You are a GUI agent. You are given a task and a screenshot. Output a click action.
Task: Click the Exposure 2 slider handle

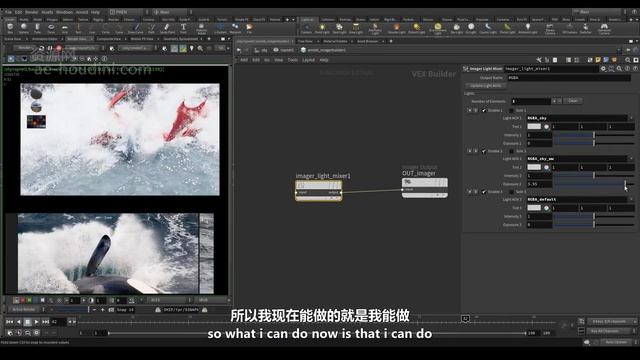tap(625, 184)
